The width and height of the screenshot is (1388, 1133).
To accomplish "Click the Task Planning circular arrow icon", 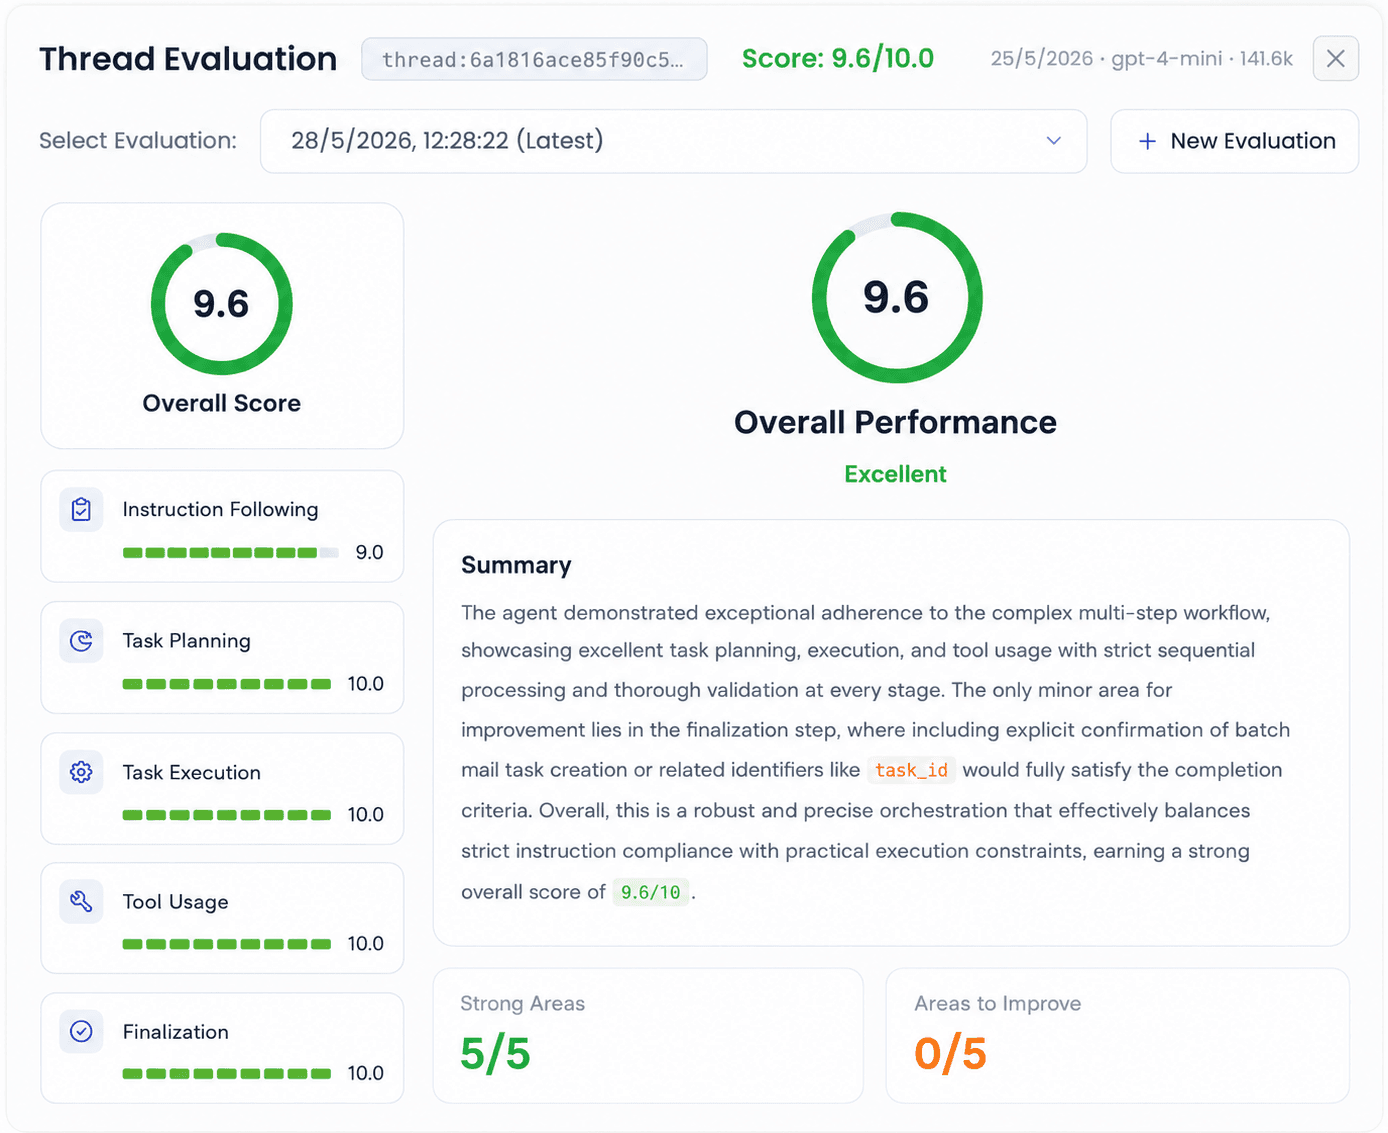I will (81, 641).
